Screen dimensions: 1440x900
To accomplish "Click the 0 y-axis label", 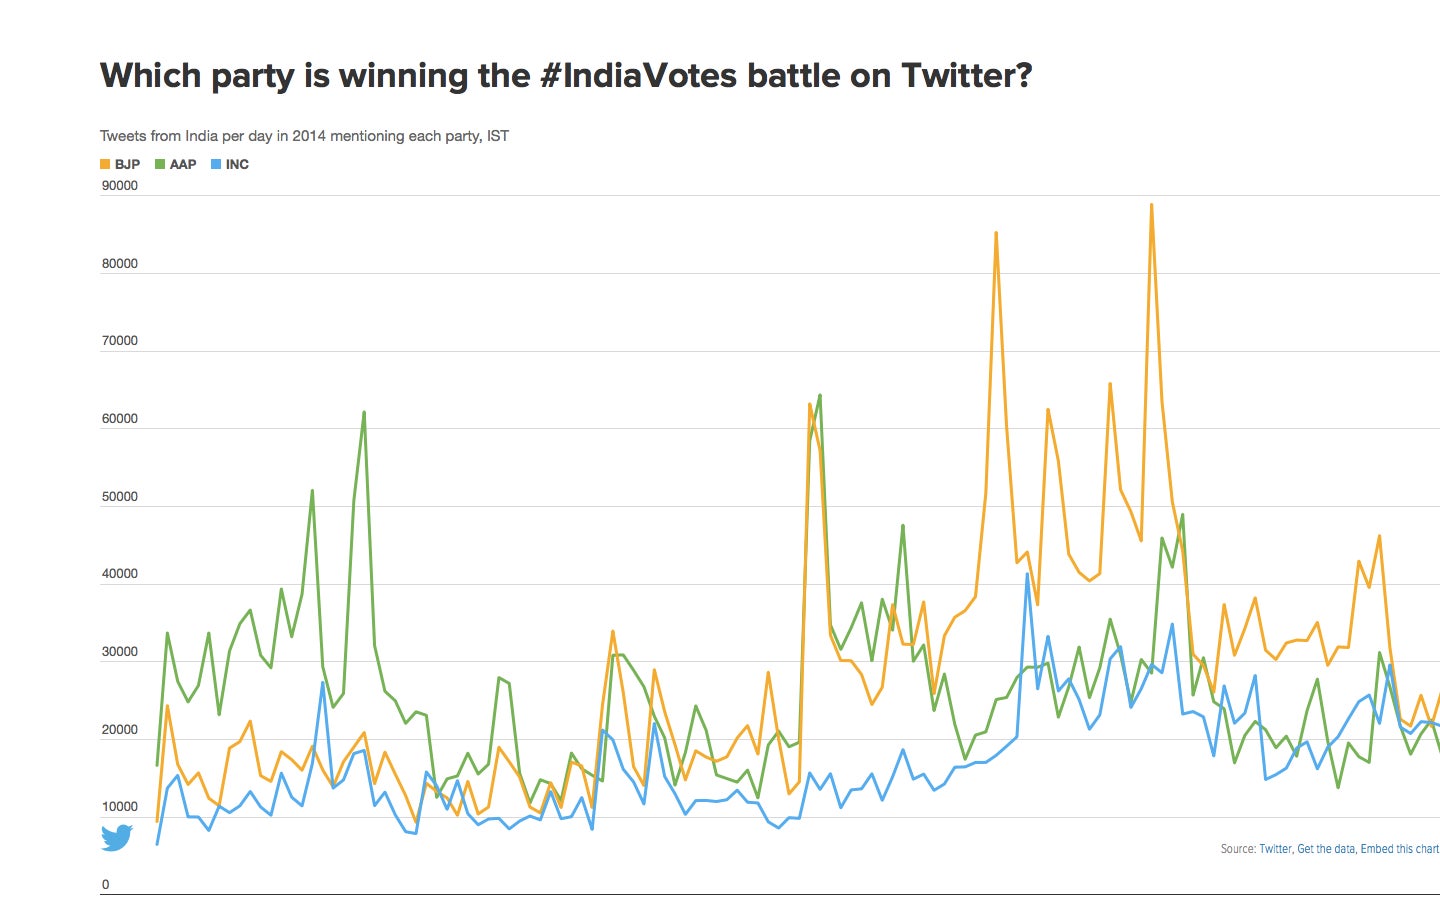I will click(106, 885).
